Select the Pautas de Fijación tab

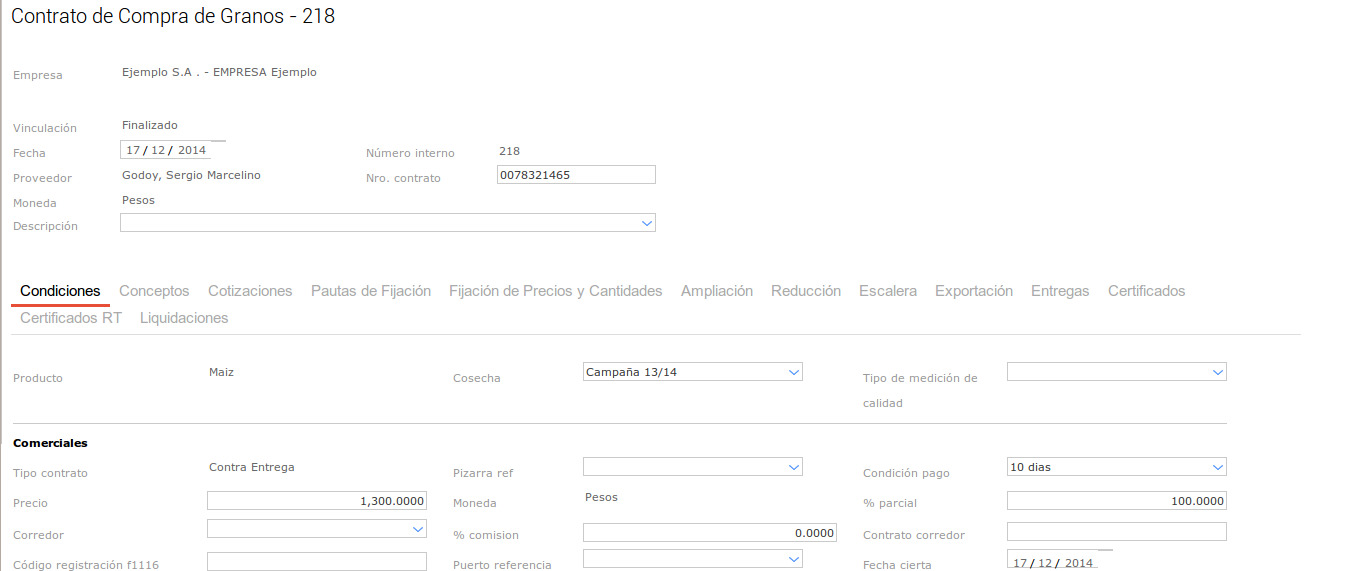[371, 291]
